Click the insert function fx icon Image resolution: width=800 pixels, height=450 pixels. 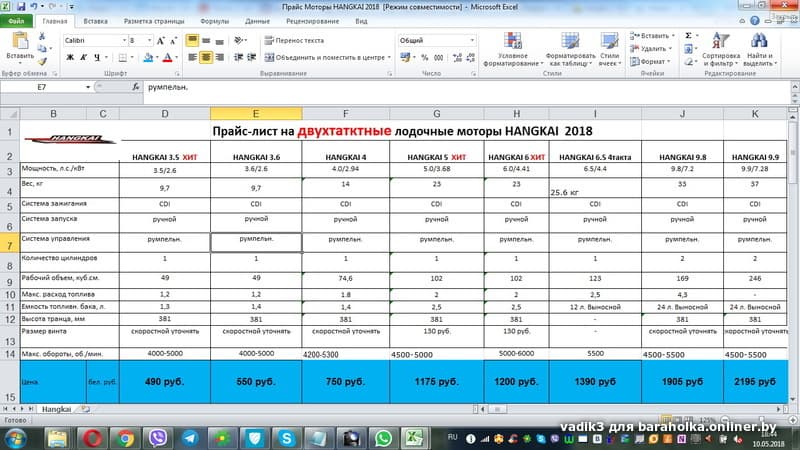tap(135, 87)
